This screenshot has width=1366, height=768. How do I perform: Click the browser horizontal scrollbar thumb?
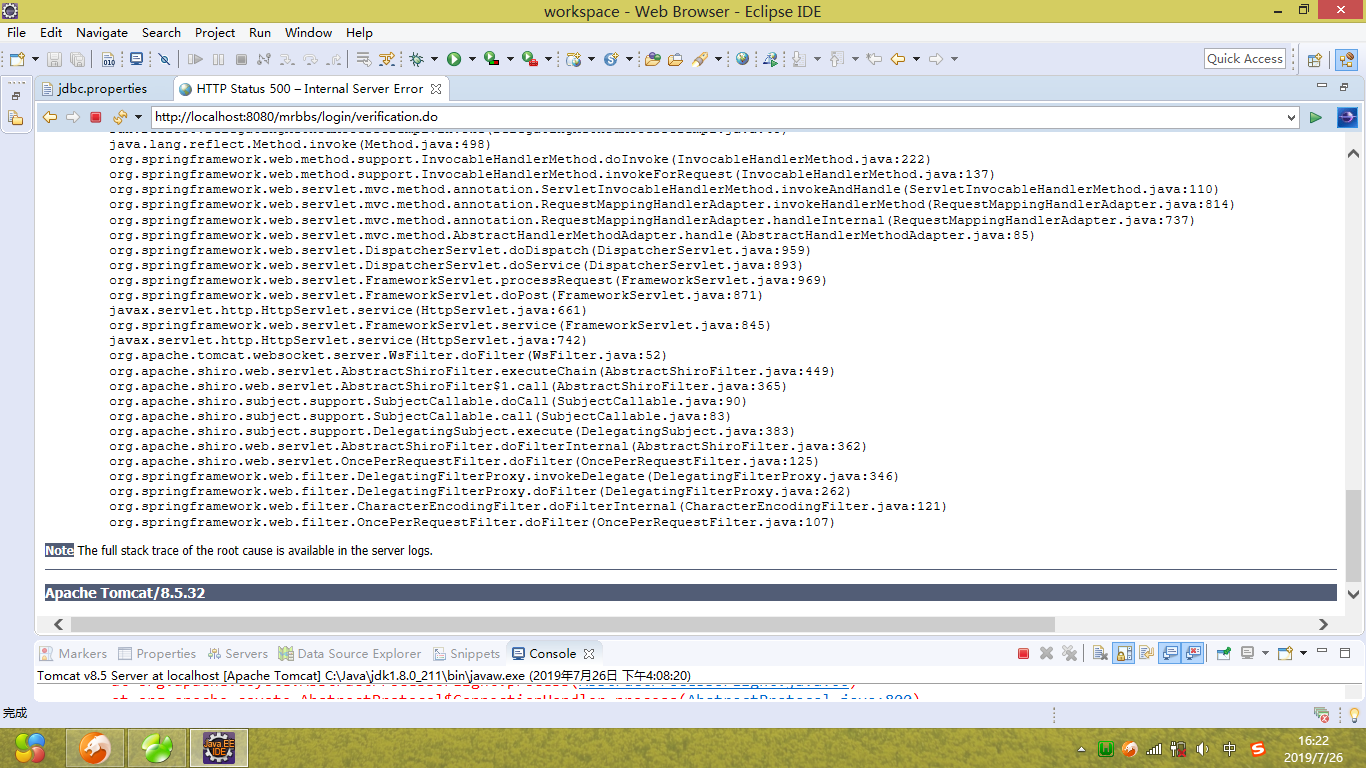[562, 624]
